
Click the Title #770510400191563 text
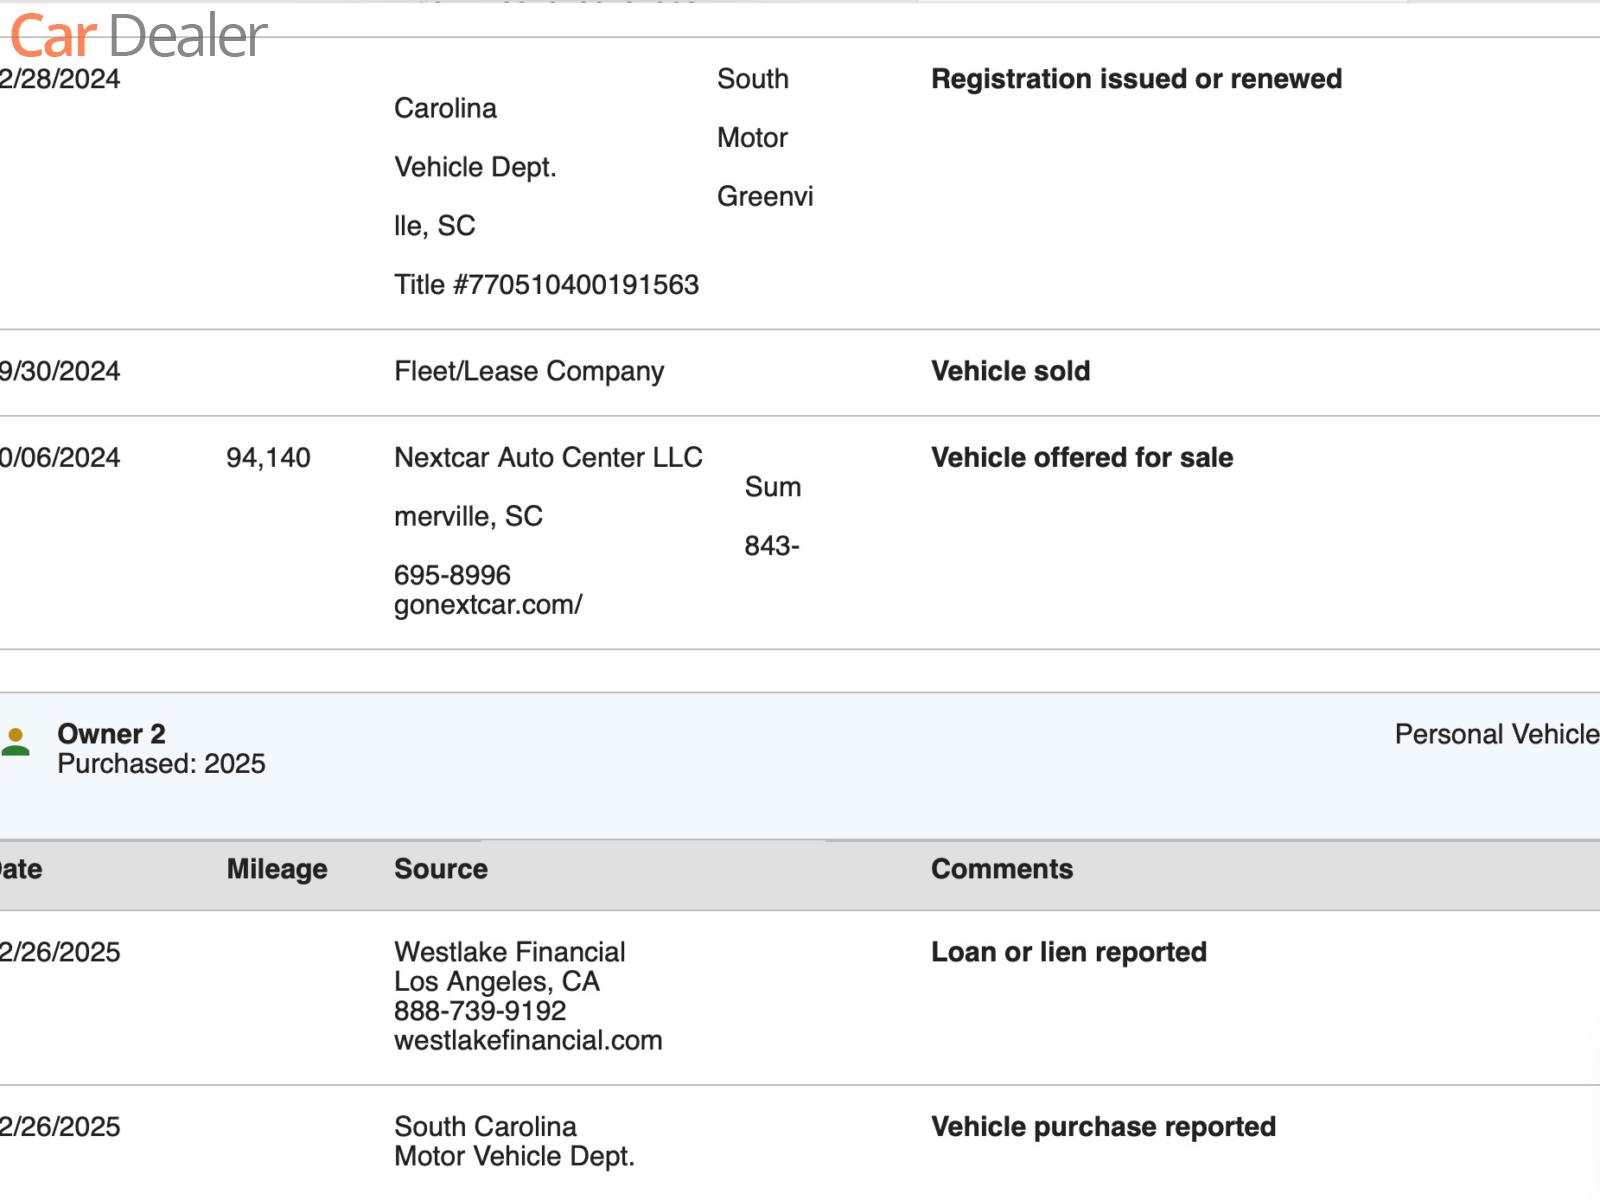pyautogui.click(x=546, y=285)
